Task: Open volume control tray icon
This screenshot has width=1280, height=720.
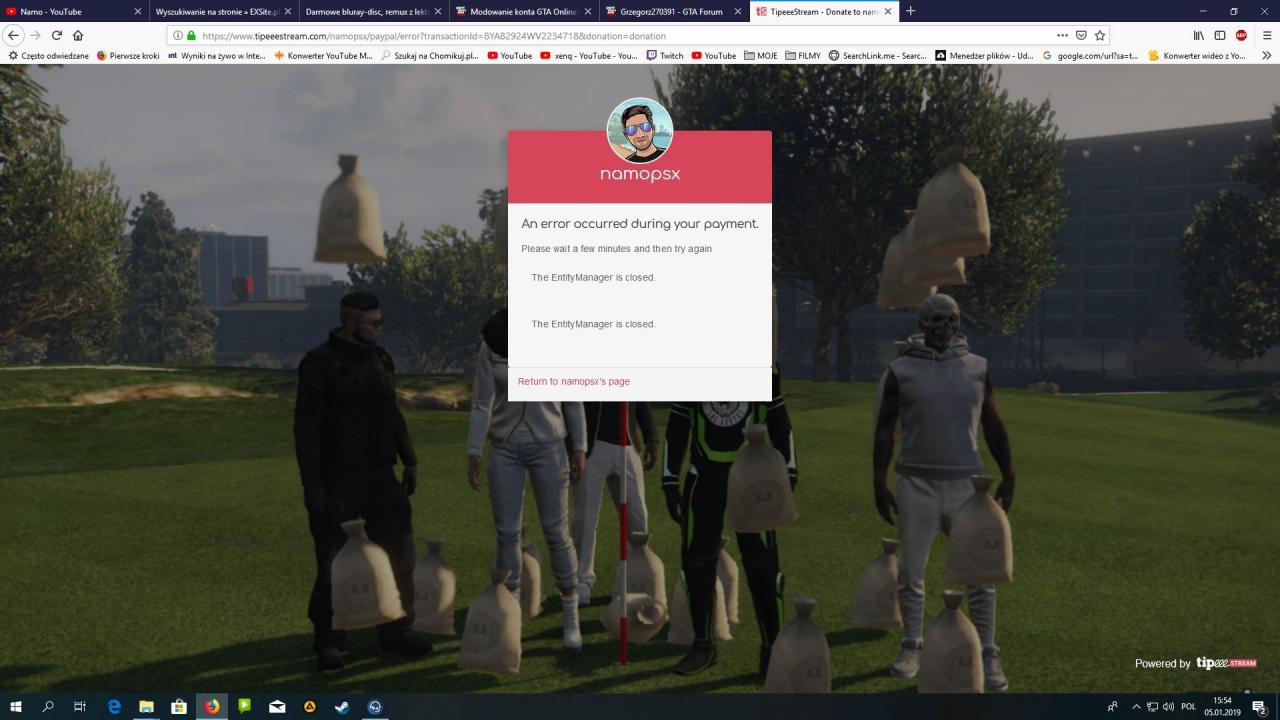Action: (x=1168, y=706)
